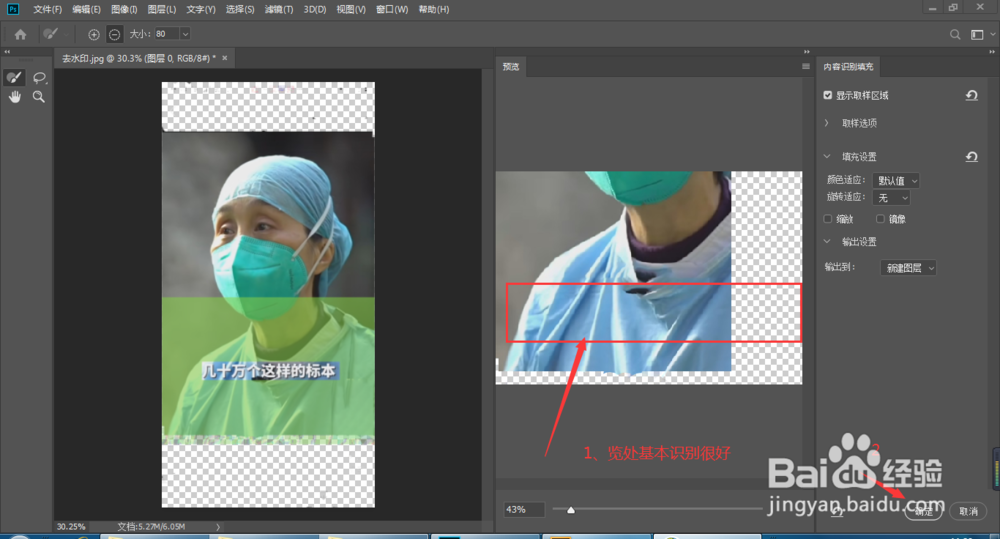Open the preview panel flyout menu
The width and height of the screenshot is (1000, 539).
(x=805, y=66)
